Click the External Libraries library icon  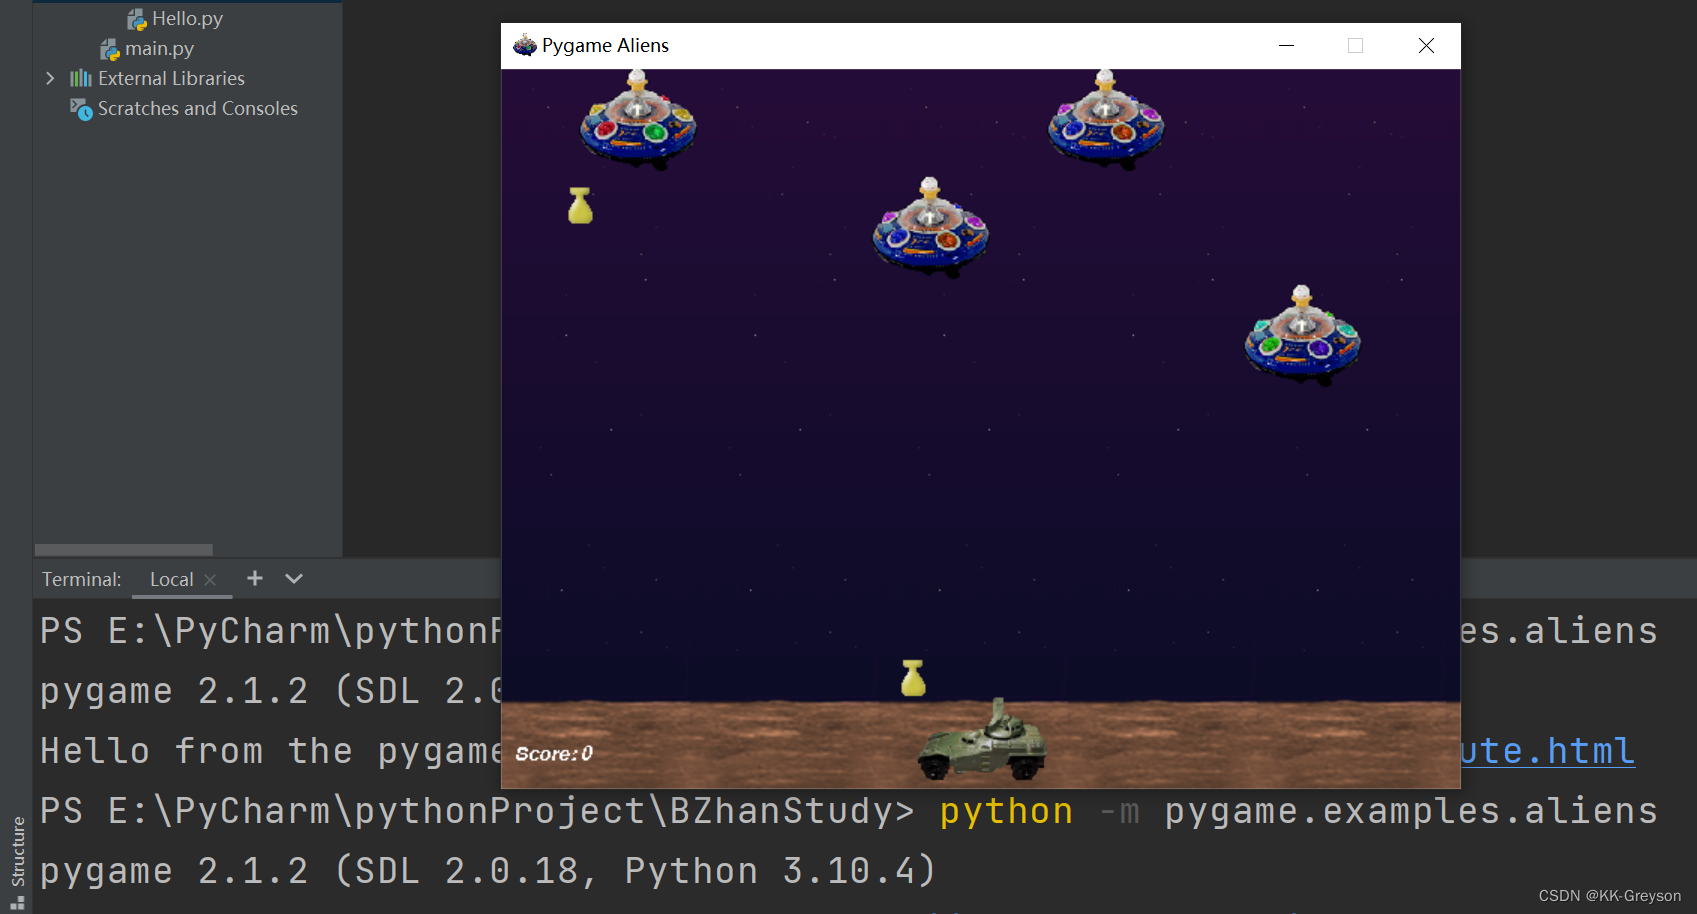point(80,77)
